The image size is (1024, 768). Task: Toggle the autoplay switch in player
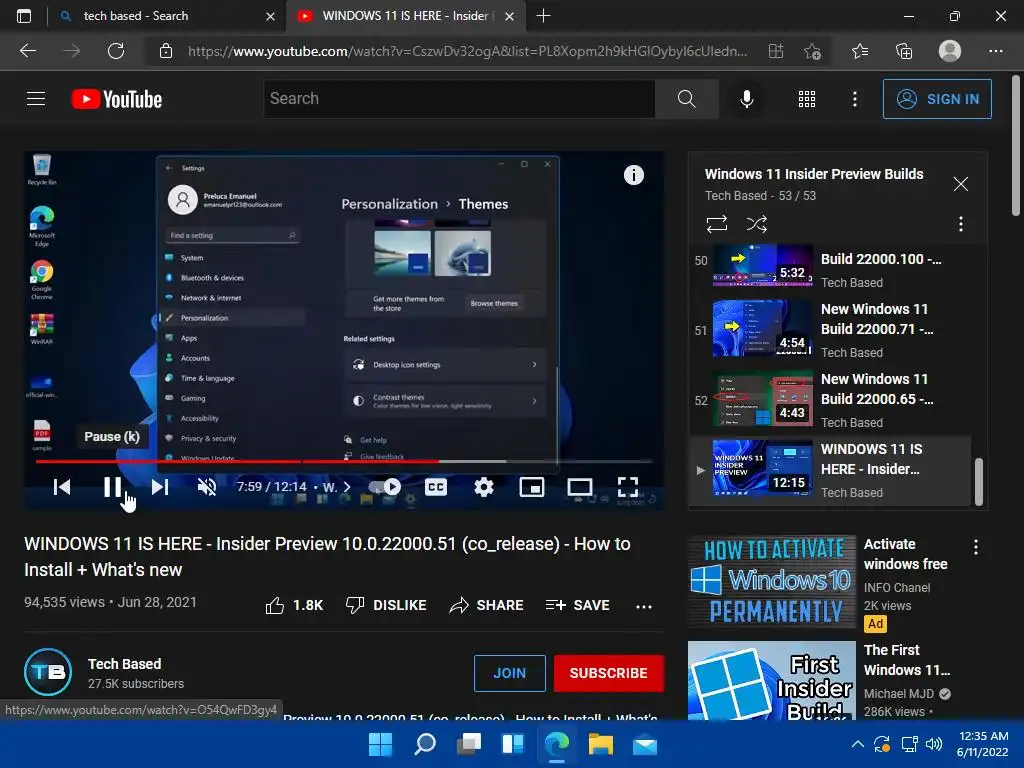pos(384,487)
